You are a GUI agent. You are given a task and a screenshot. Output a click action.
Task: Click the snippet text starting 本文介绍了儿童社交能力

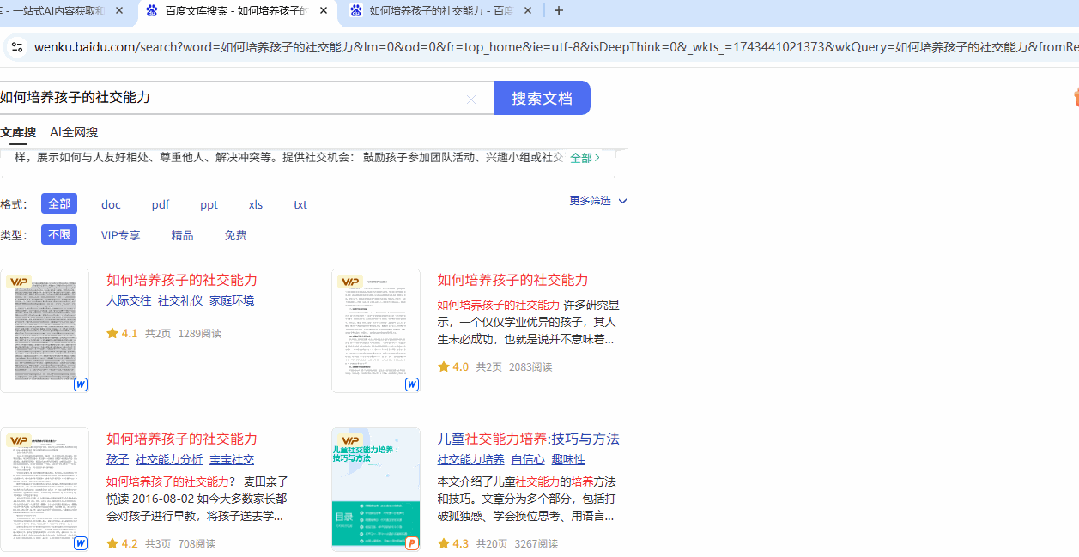click(526, 498)
